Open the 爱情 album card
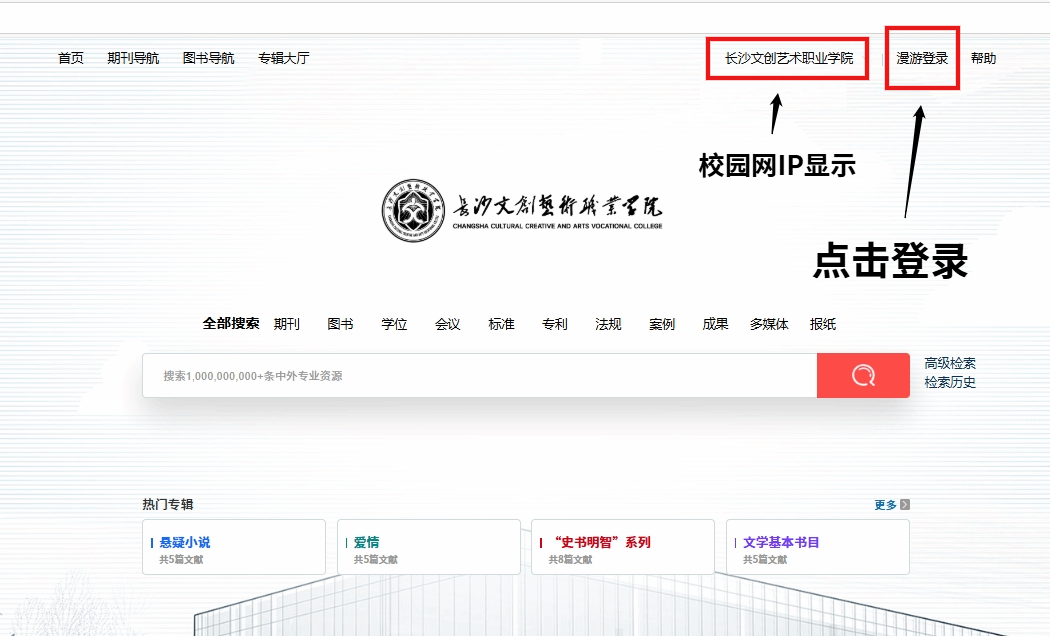Viewport: 1050px width, 636px height. (429, 547)
